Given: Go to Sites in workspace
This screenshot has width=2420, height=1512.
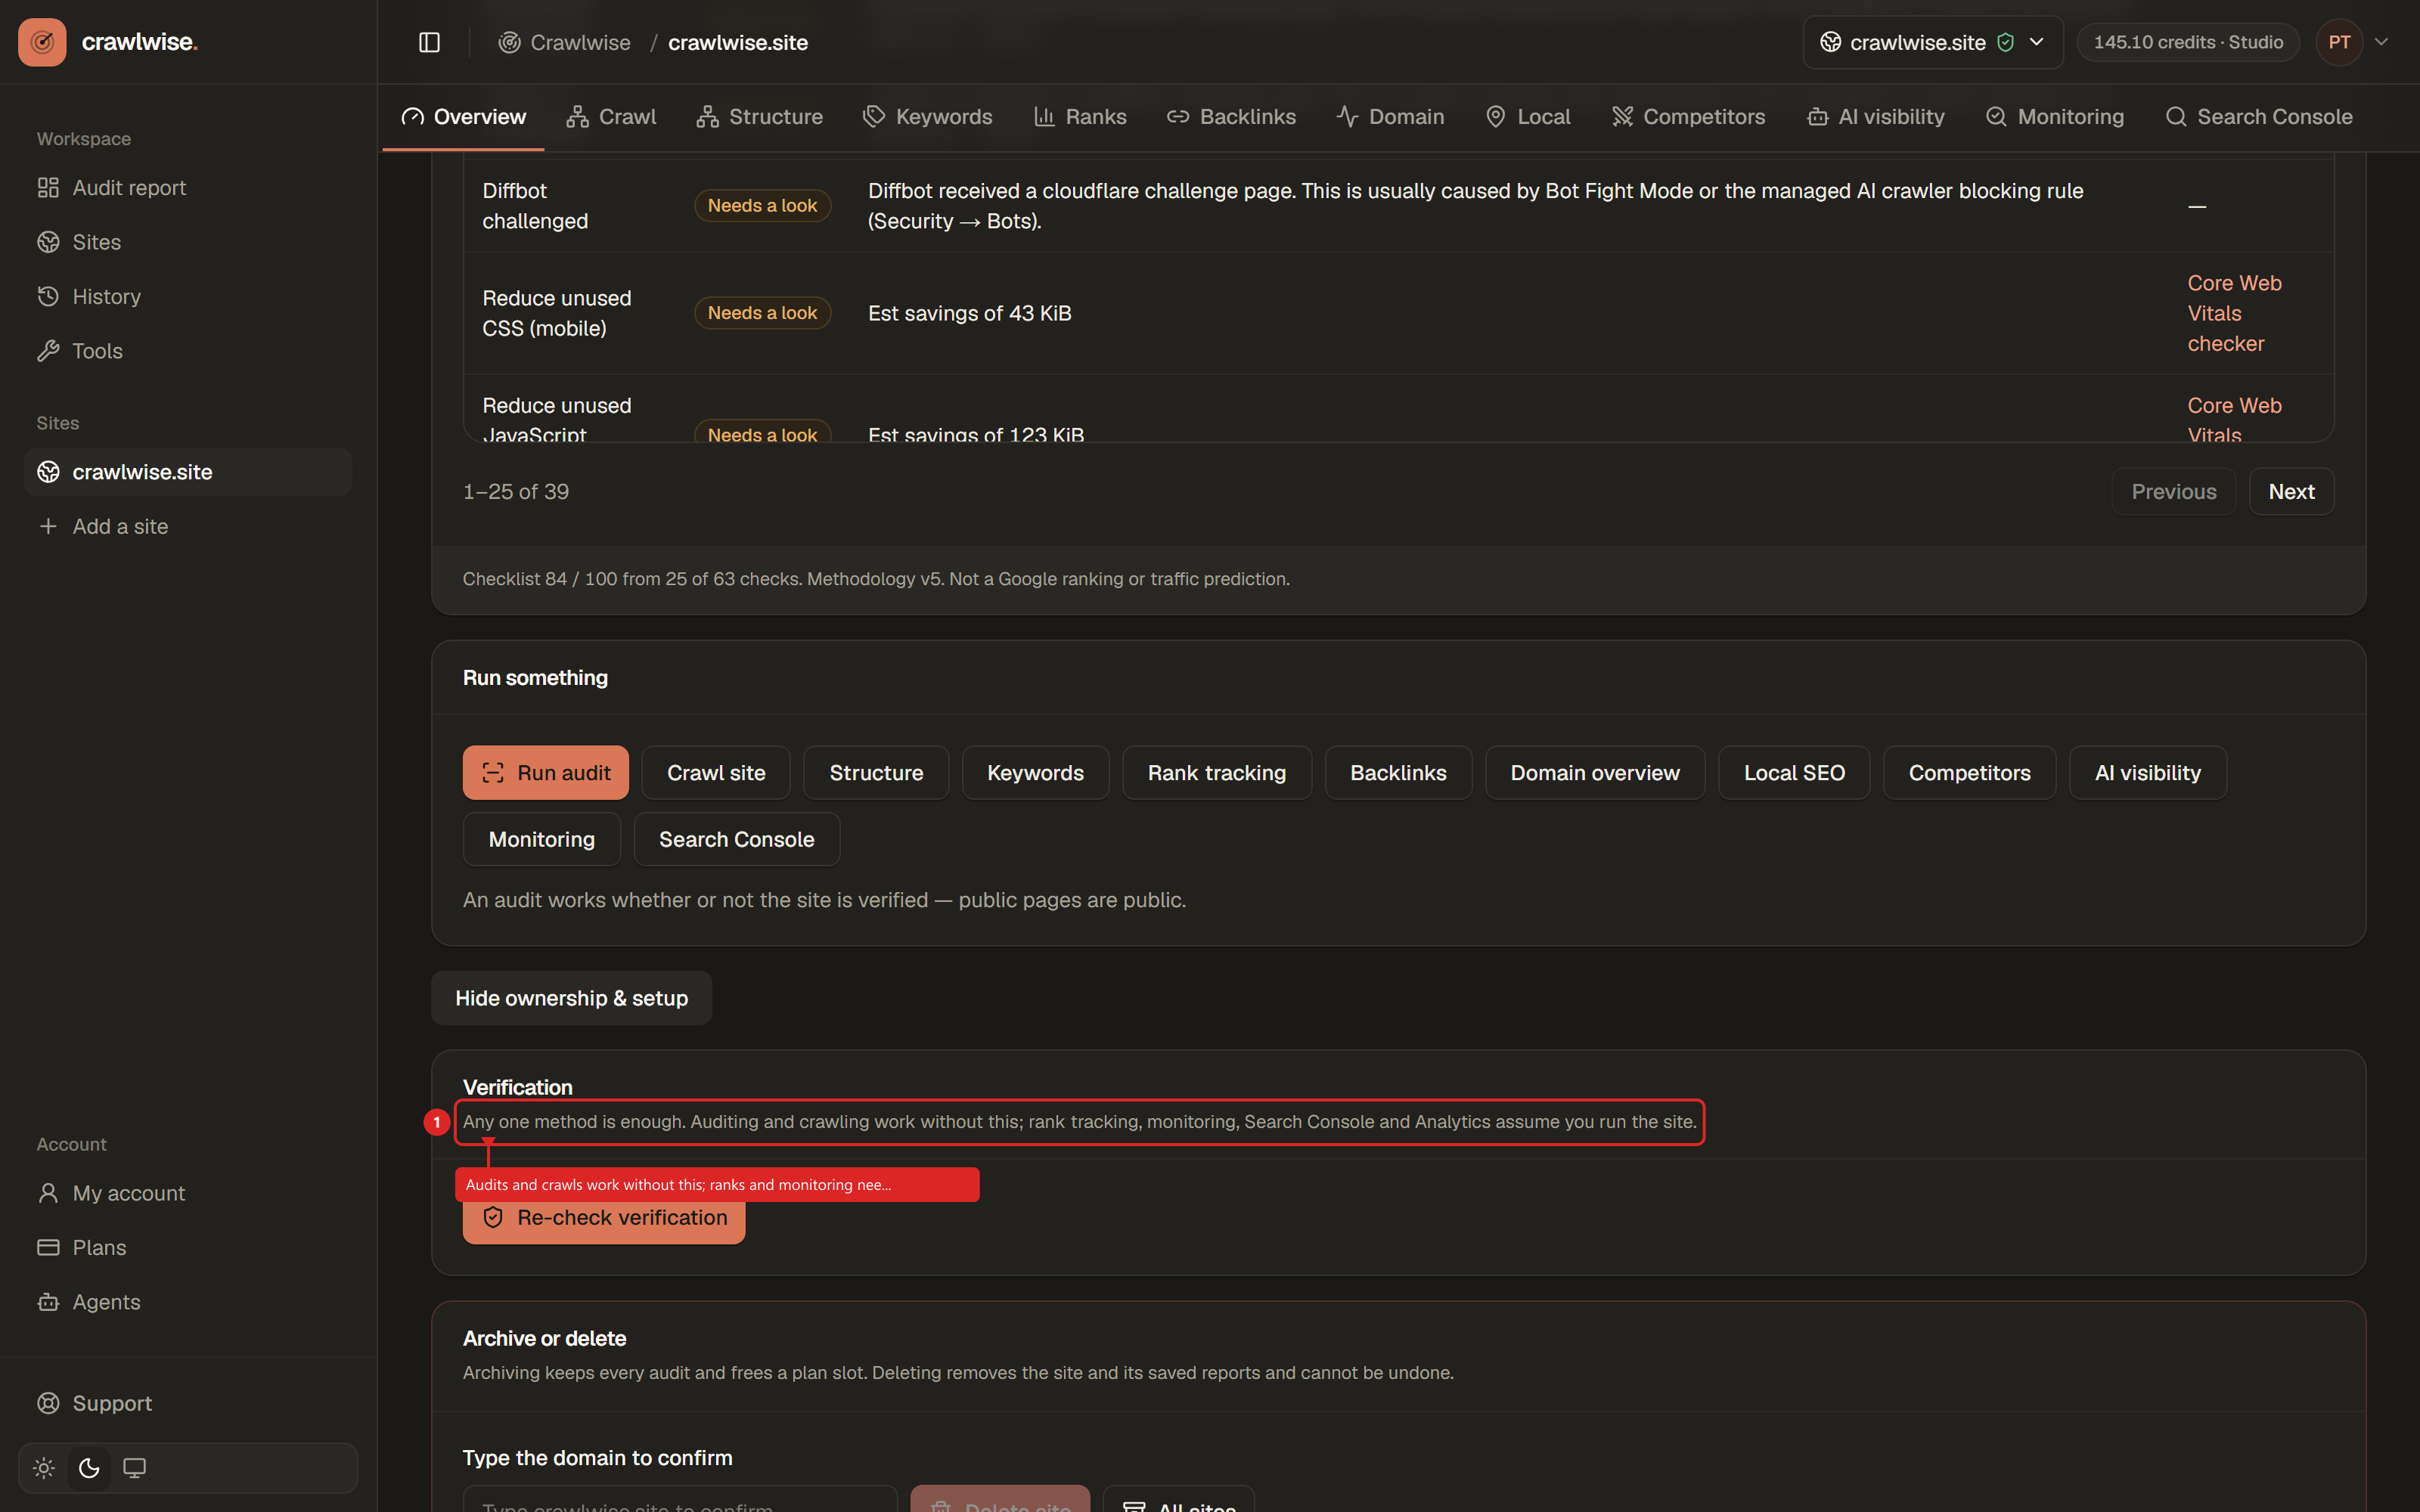Looking at the screenshot, I should (x=188, y=242).
